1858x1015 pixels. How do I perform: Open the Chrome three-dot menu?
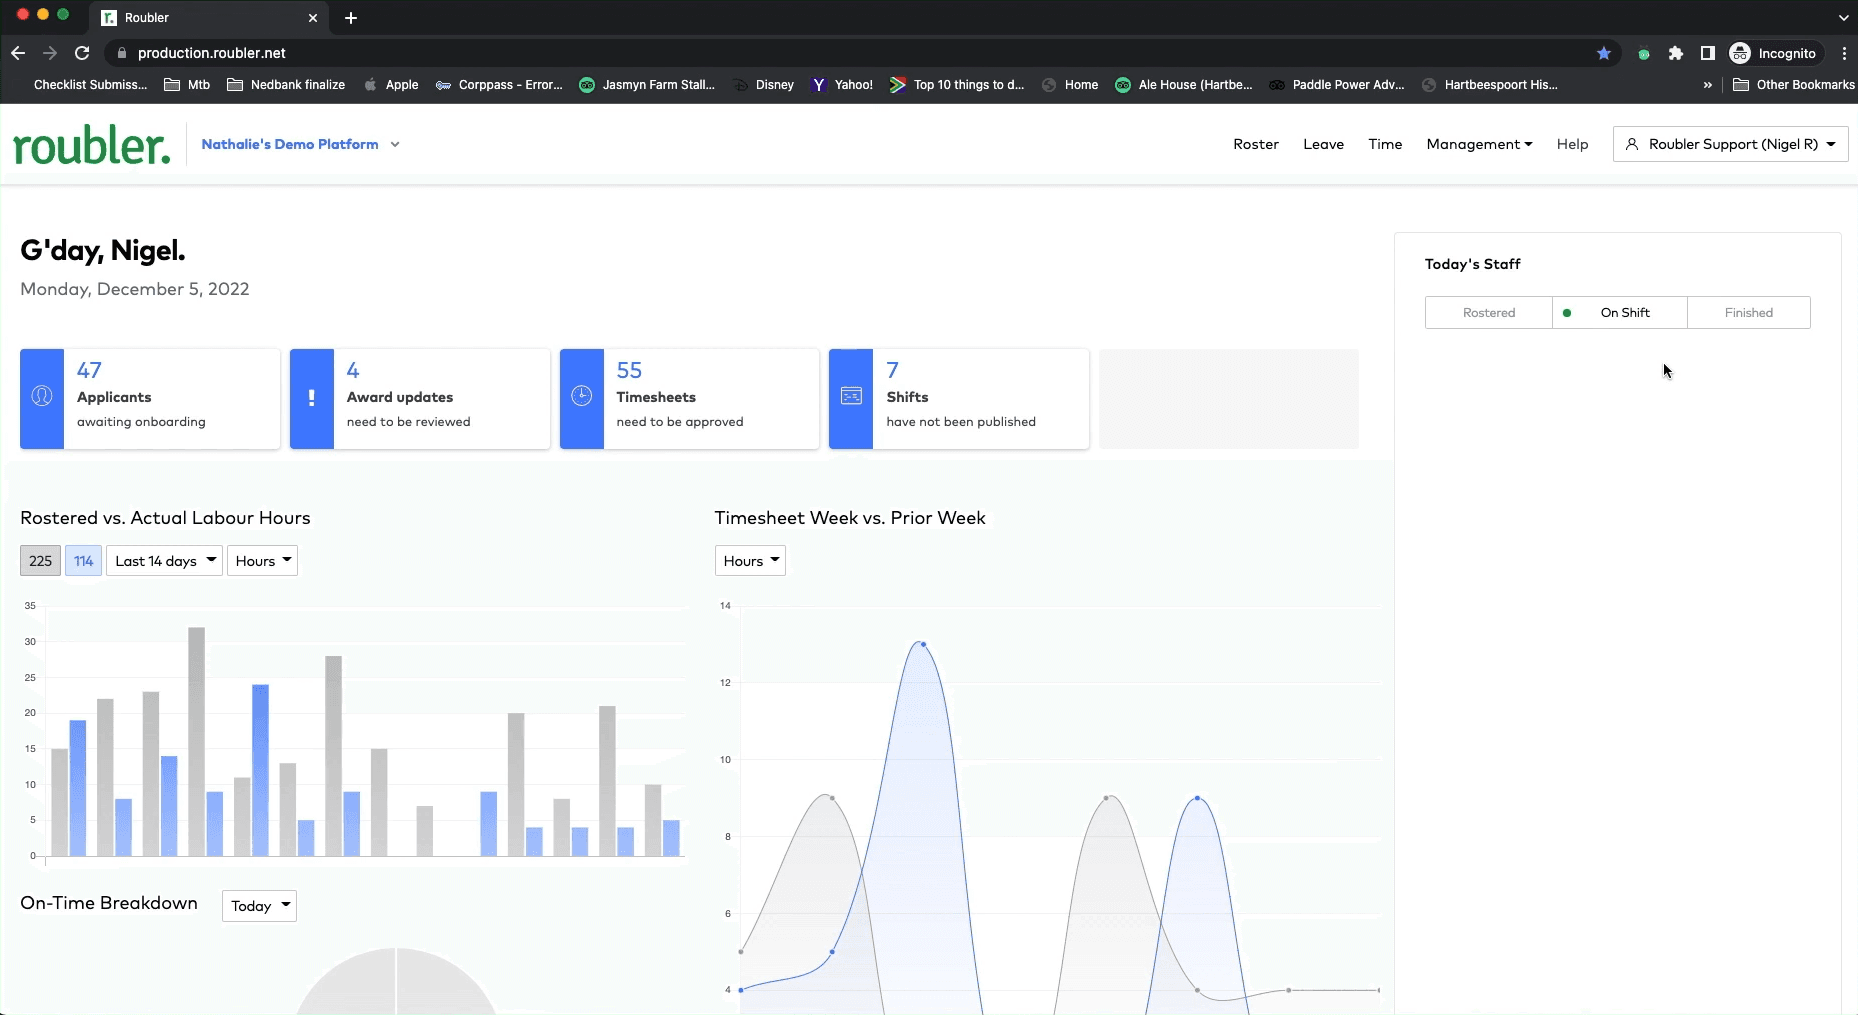pyautogui.click(x=1844, y=53)
